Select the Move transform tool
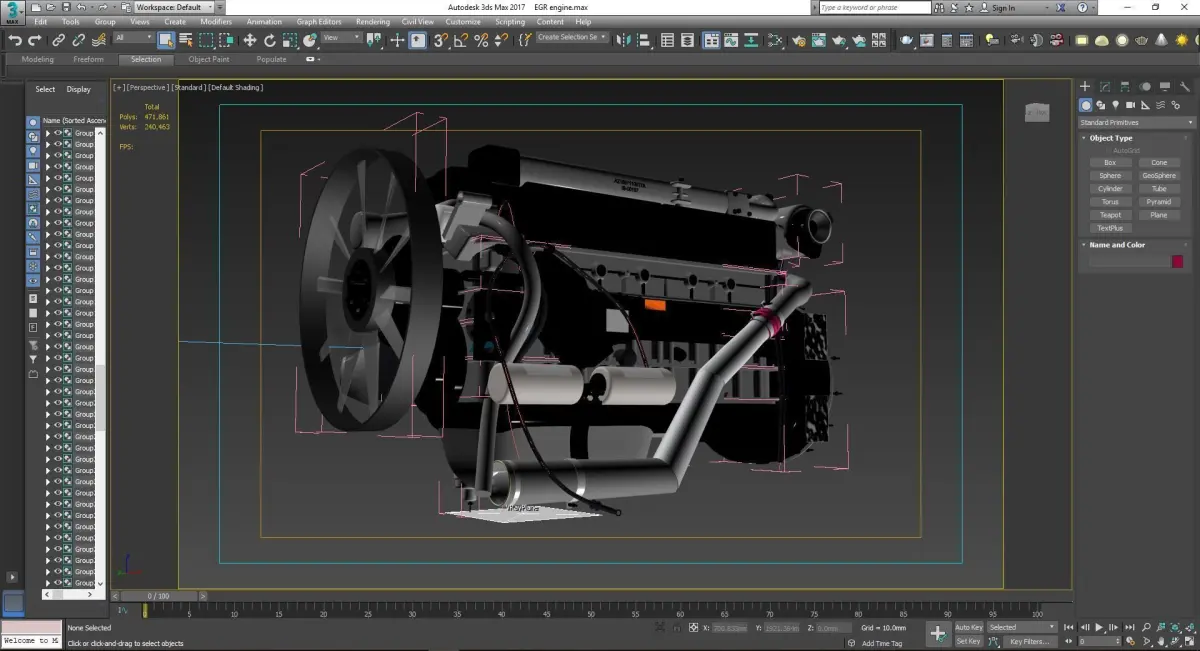Image resolution: width=1200 pixels, height=651 pixels. pyautogui.click(x=250, y=41)
